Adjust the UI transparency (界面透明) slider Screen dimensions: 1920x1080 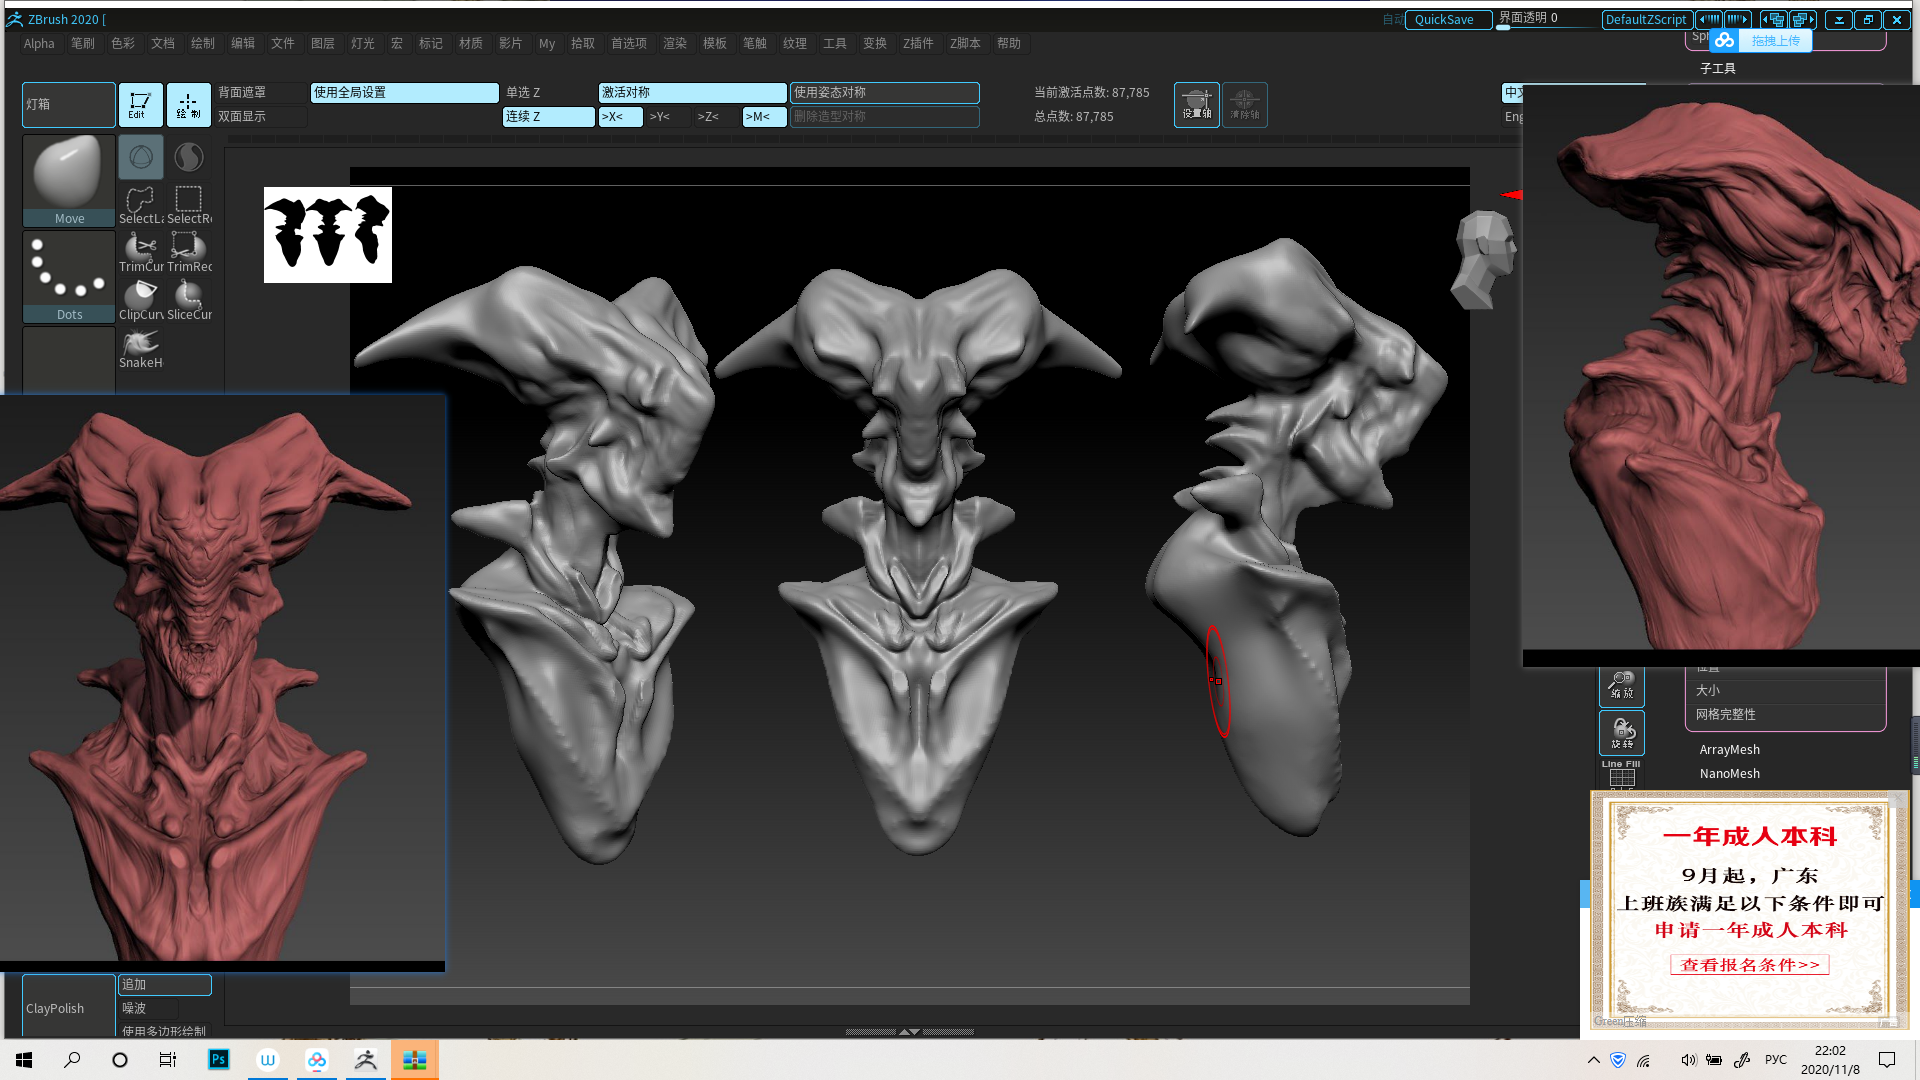(1546, 19)
